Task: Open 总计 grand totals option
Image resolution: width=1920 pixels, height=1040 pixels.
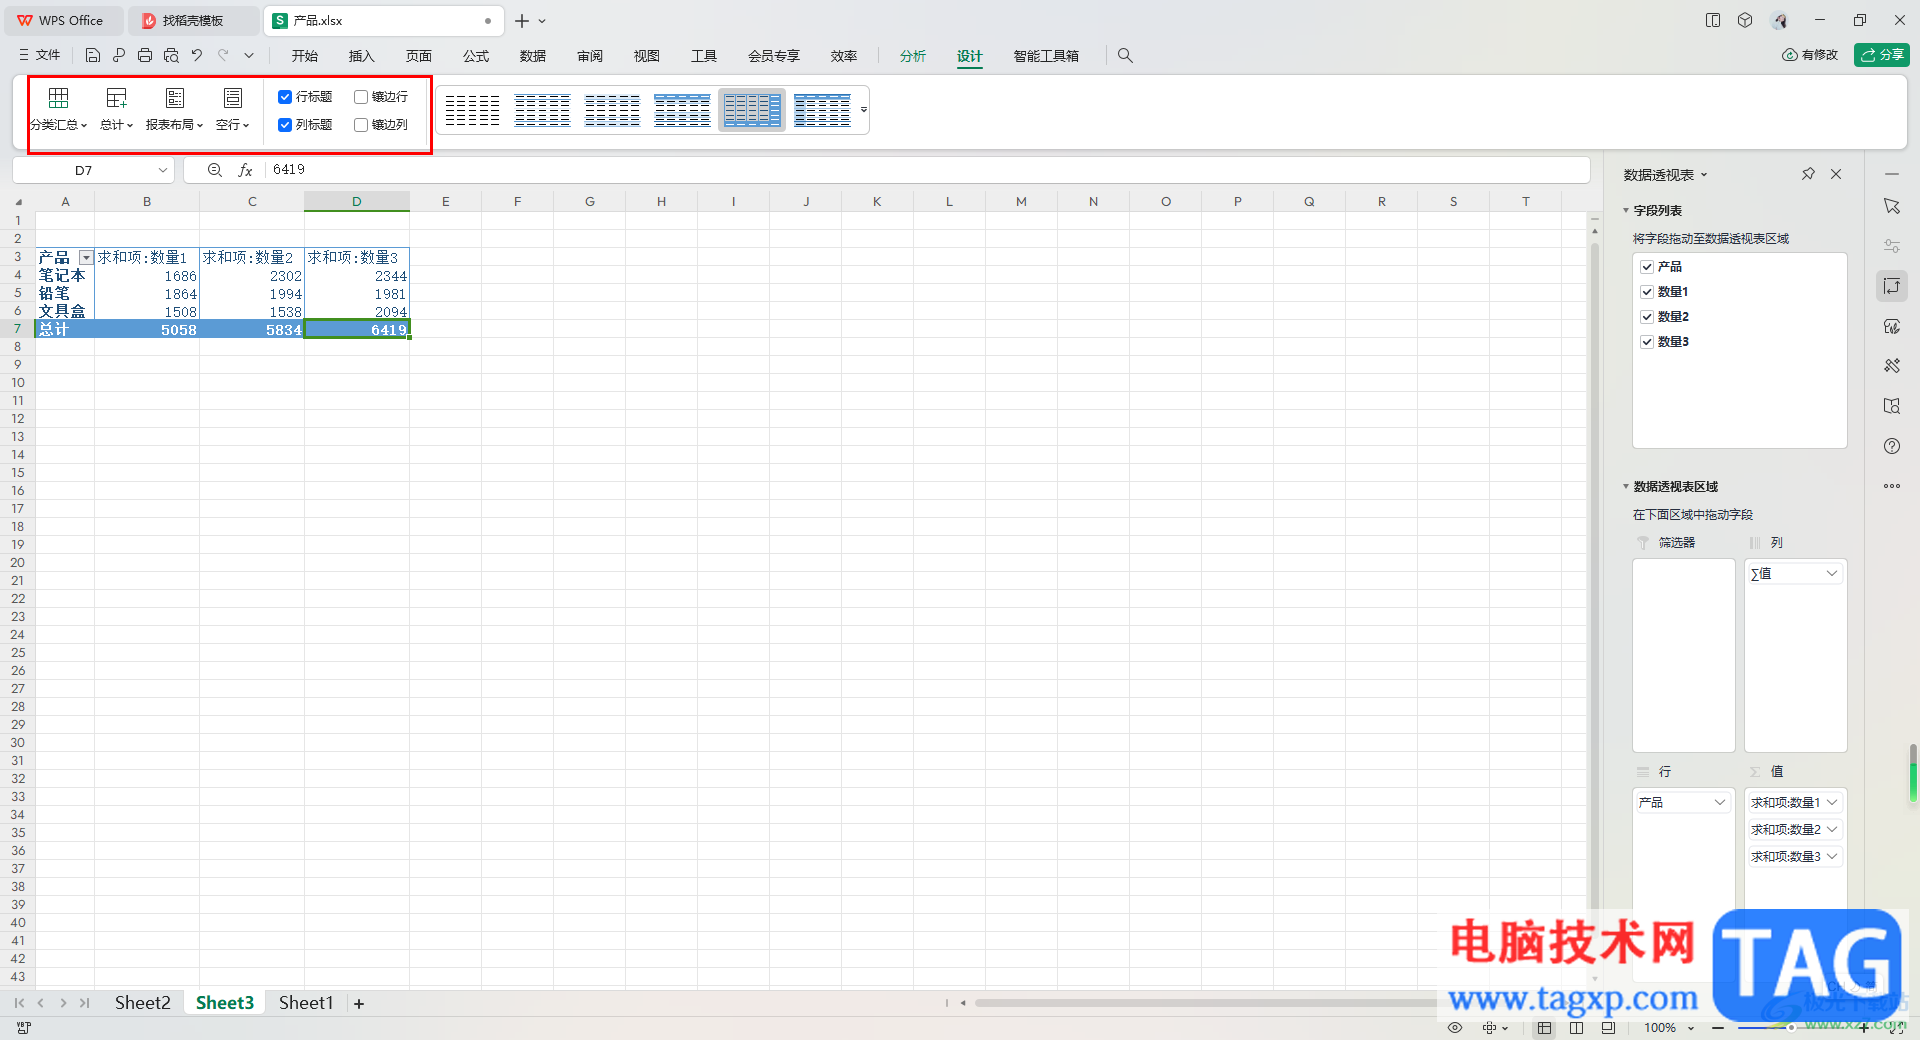Action: tap(117, 110)
